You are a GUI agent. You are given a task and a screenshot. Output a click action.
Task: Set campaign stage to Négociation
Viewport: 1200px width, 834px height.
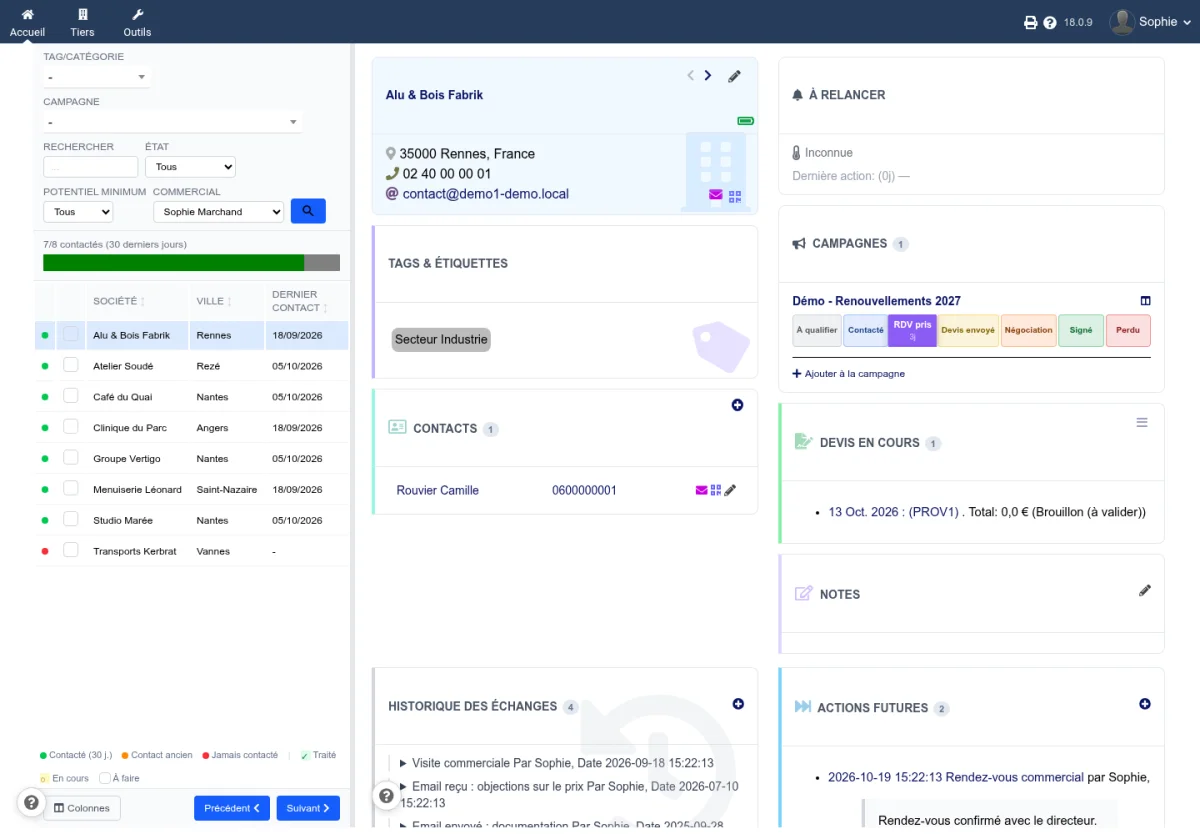[1029, 331]
